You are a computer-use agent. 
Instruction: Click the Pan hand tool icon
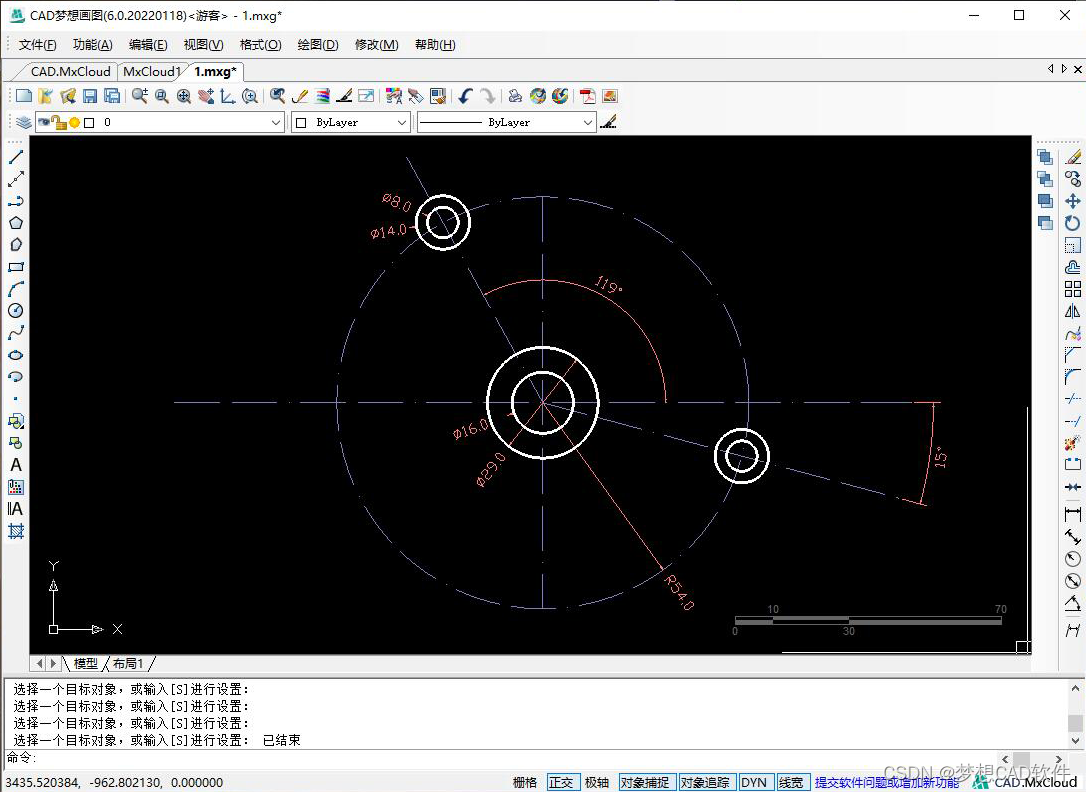pyautogui.click(x=206, y=96)
